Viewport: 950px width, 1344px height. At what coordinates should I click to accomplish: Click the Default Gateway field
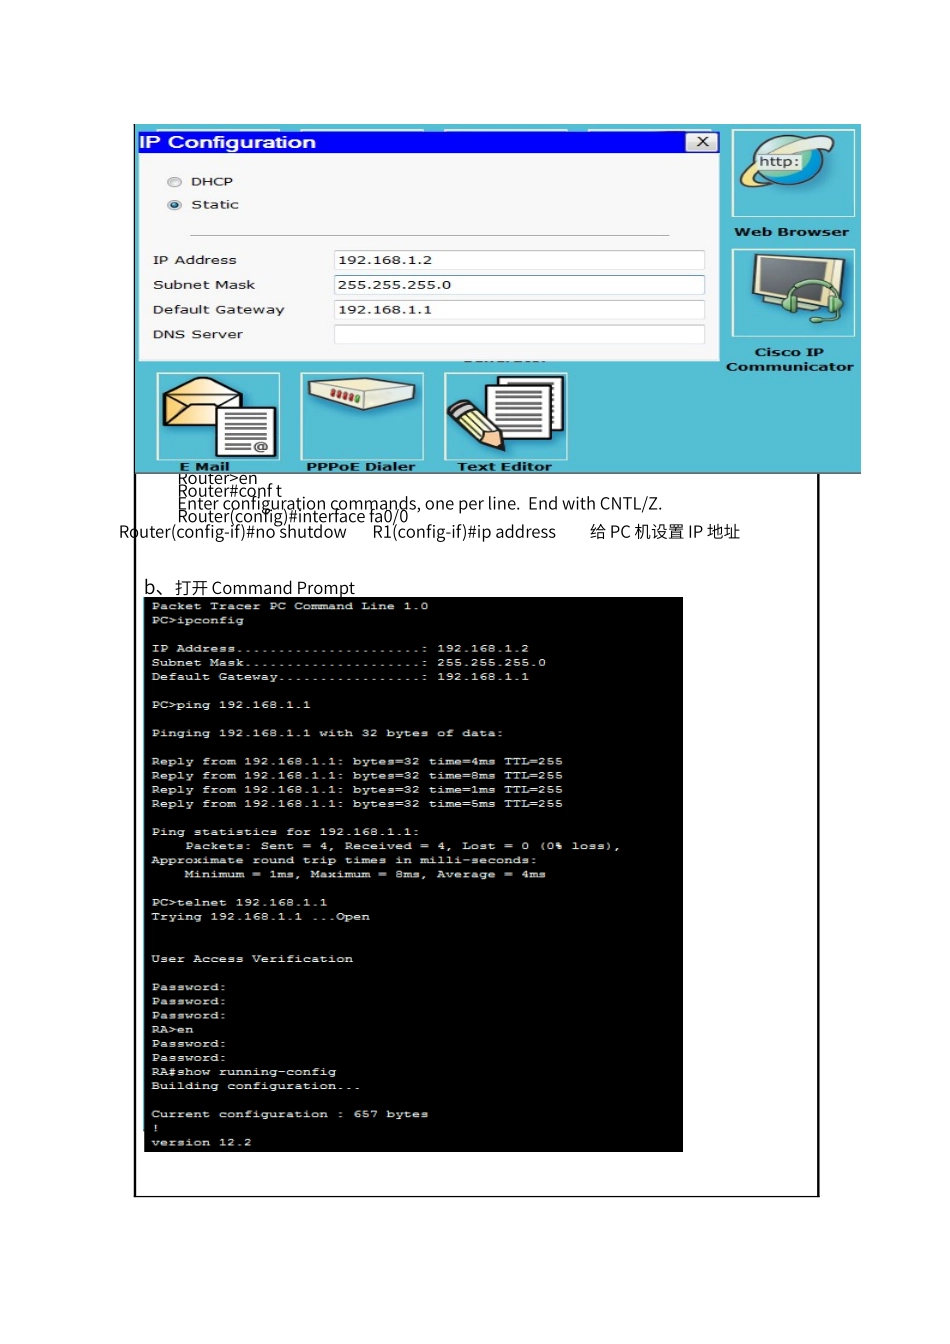519,310
